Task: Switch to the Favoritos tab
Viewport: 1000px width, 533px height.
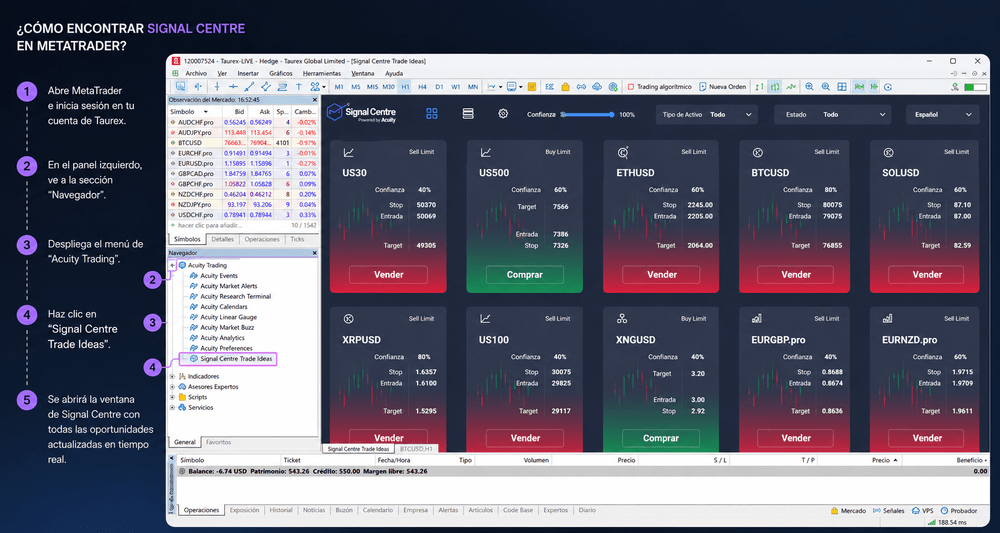Action: point(218,442)
